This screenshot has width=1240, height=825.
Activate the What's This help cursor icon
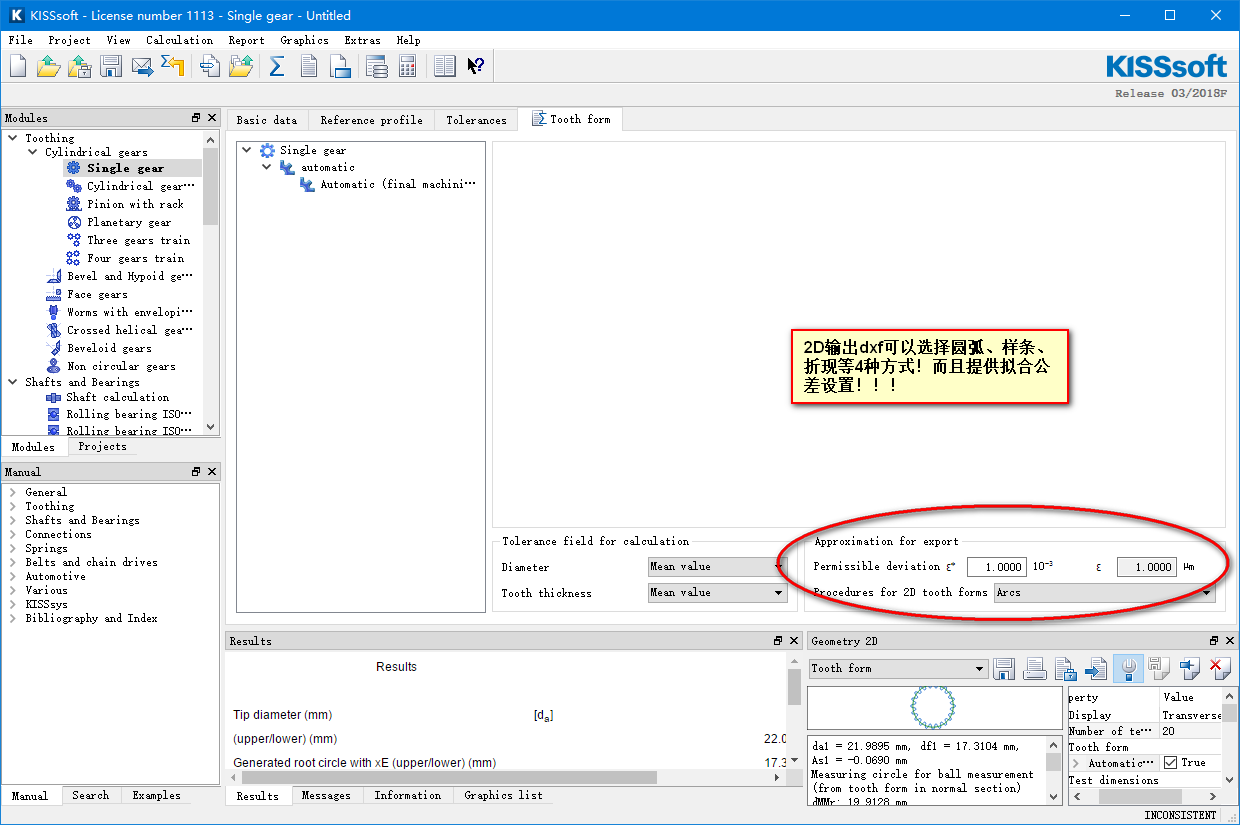pos(476,66)
